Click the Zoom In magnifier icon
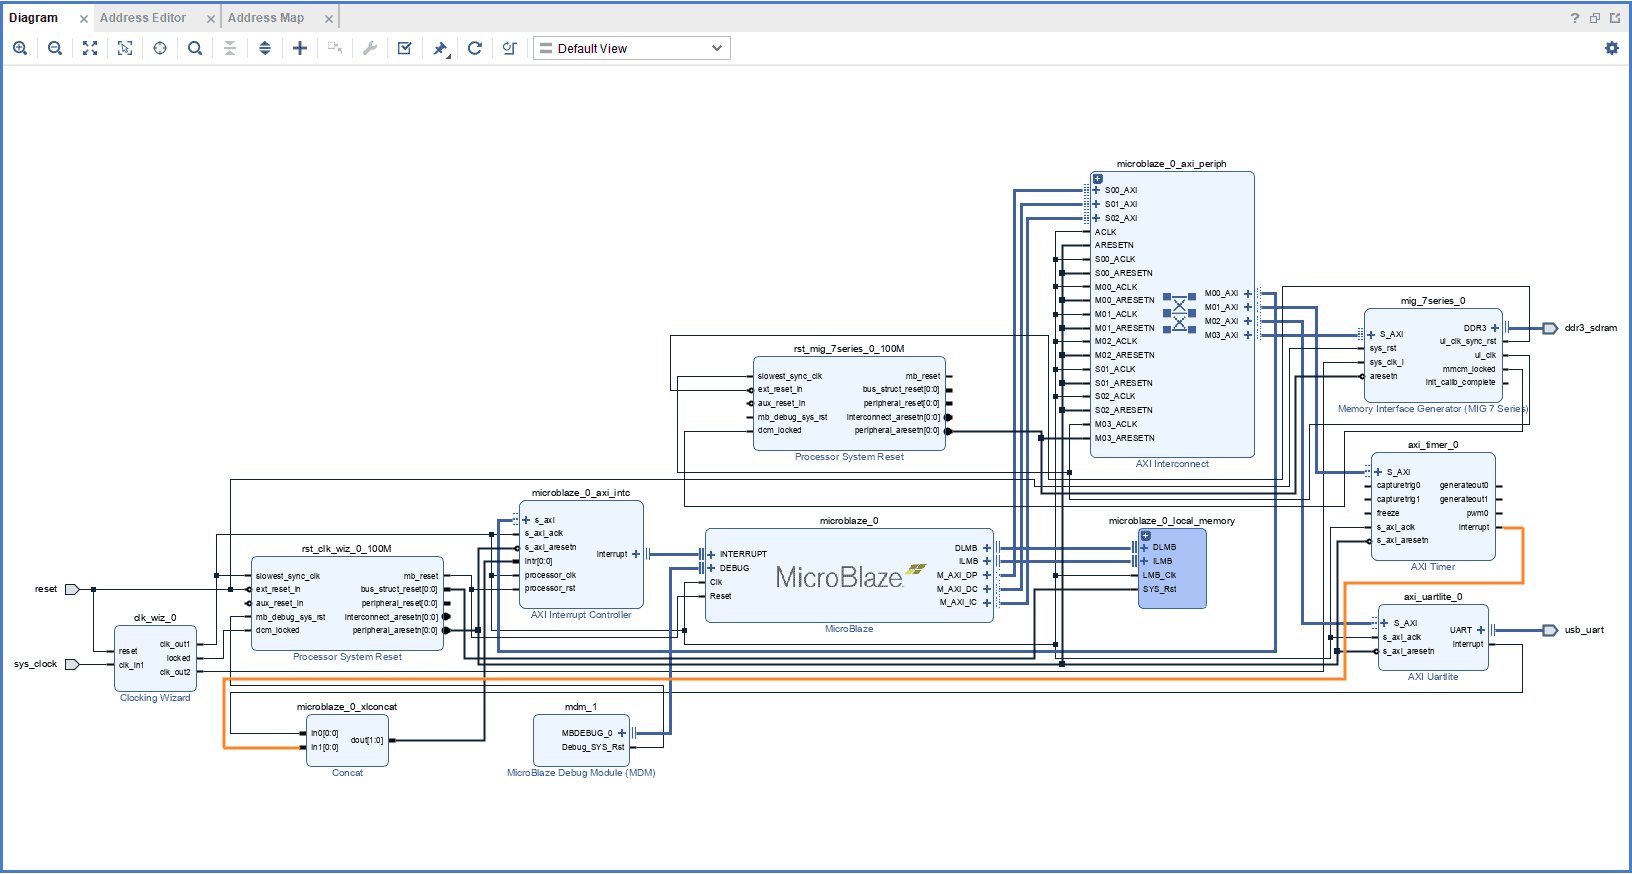Screen dimensions: 1632x874 click(20, 48)
